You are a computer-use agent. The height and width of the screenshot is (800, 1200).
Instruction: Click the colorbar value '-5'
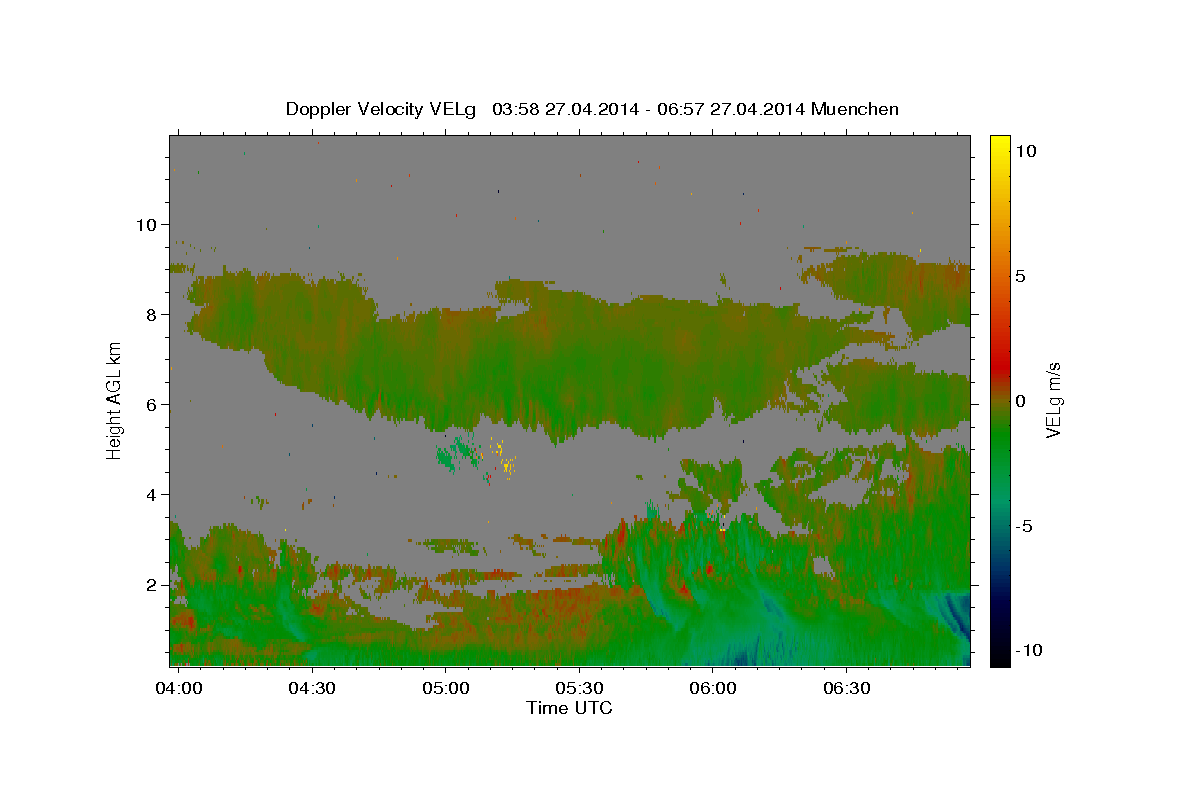point(1024,526)
